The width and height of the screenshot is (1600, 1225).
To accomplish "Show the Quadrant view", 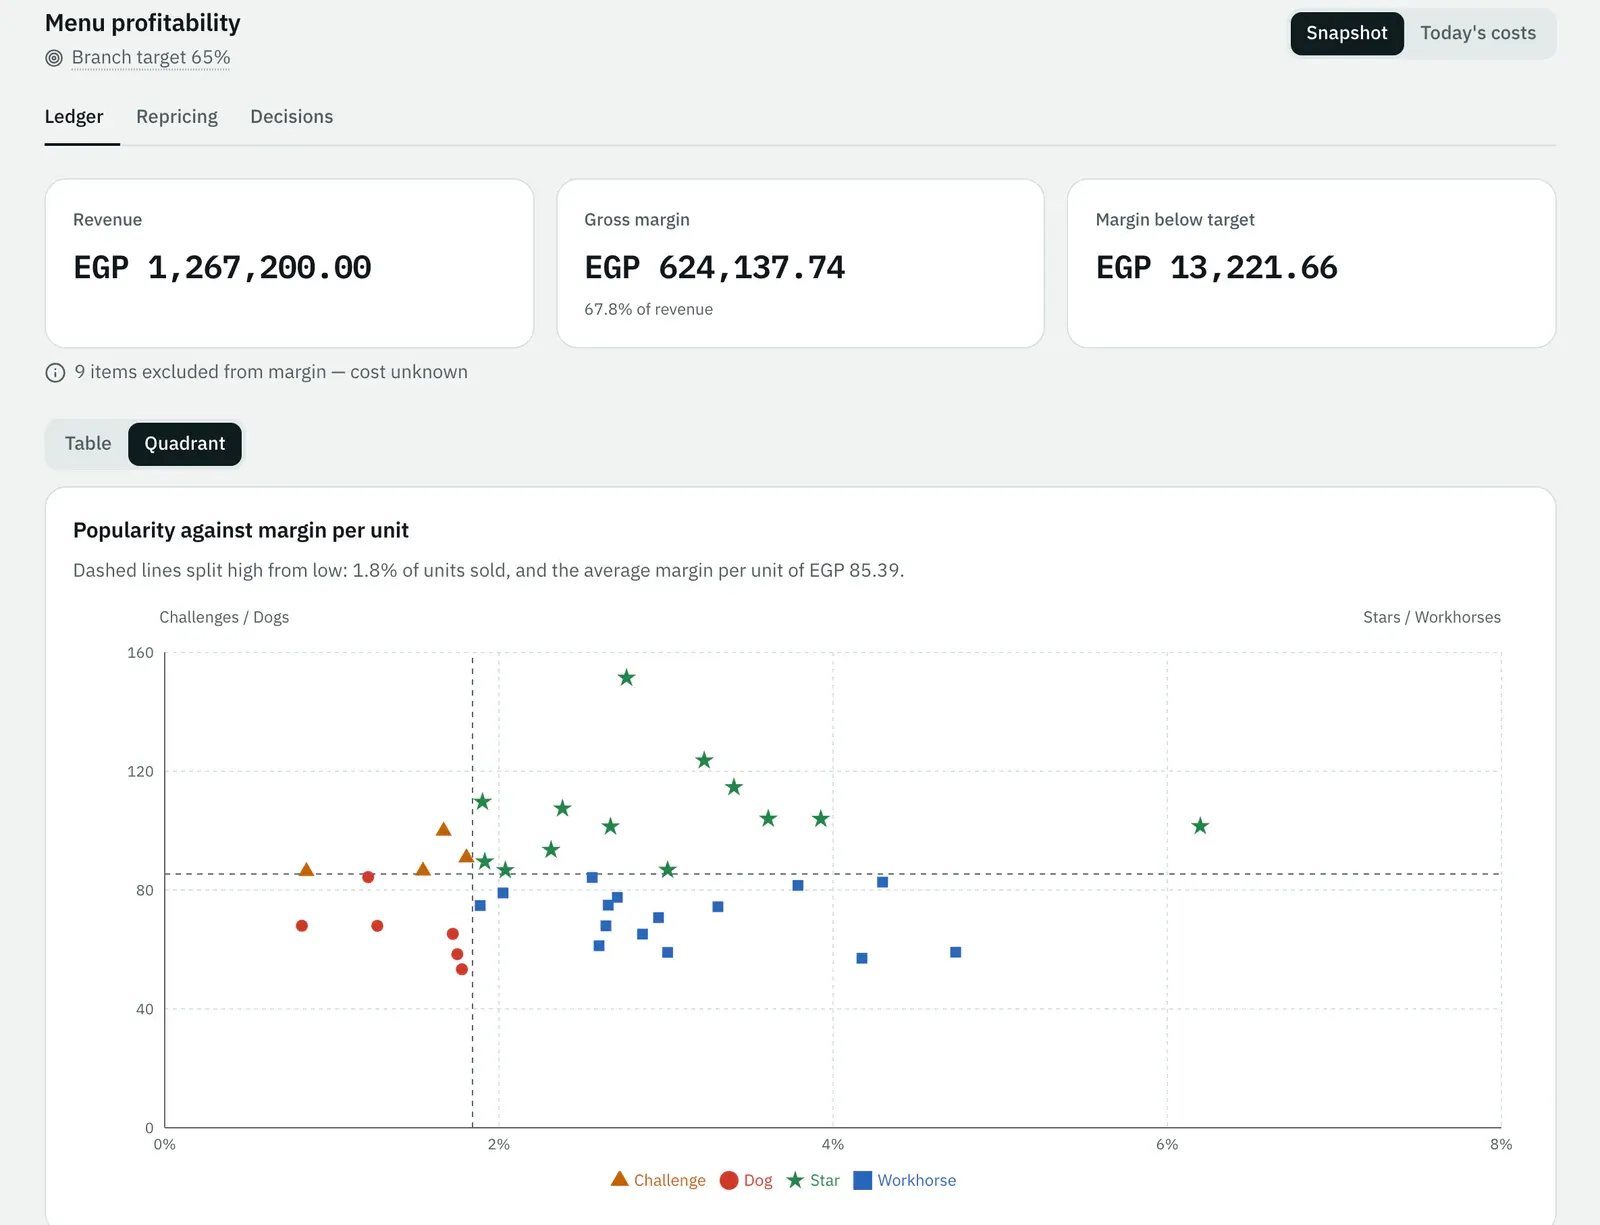I will (x=185, y=443).
